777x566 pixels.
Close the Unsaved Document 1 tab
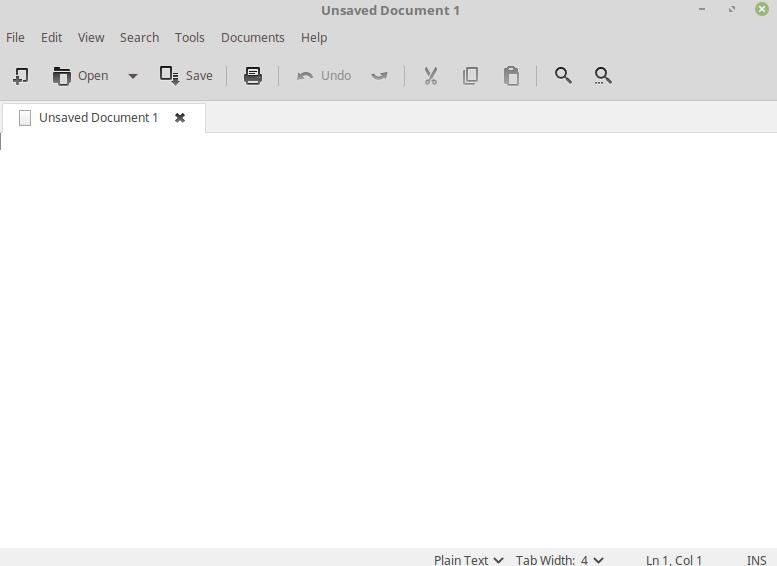coord(180,118)
